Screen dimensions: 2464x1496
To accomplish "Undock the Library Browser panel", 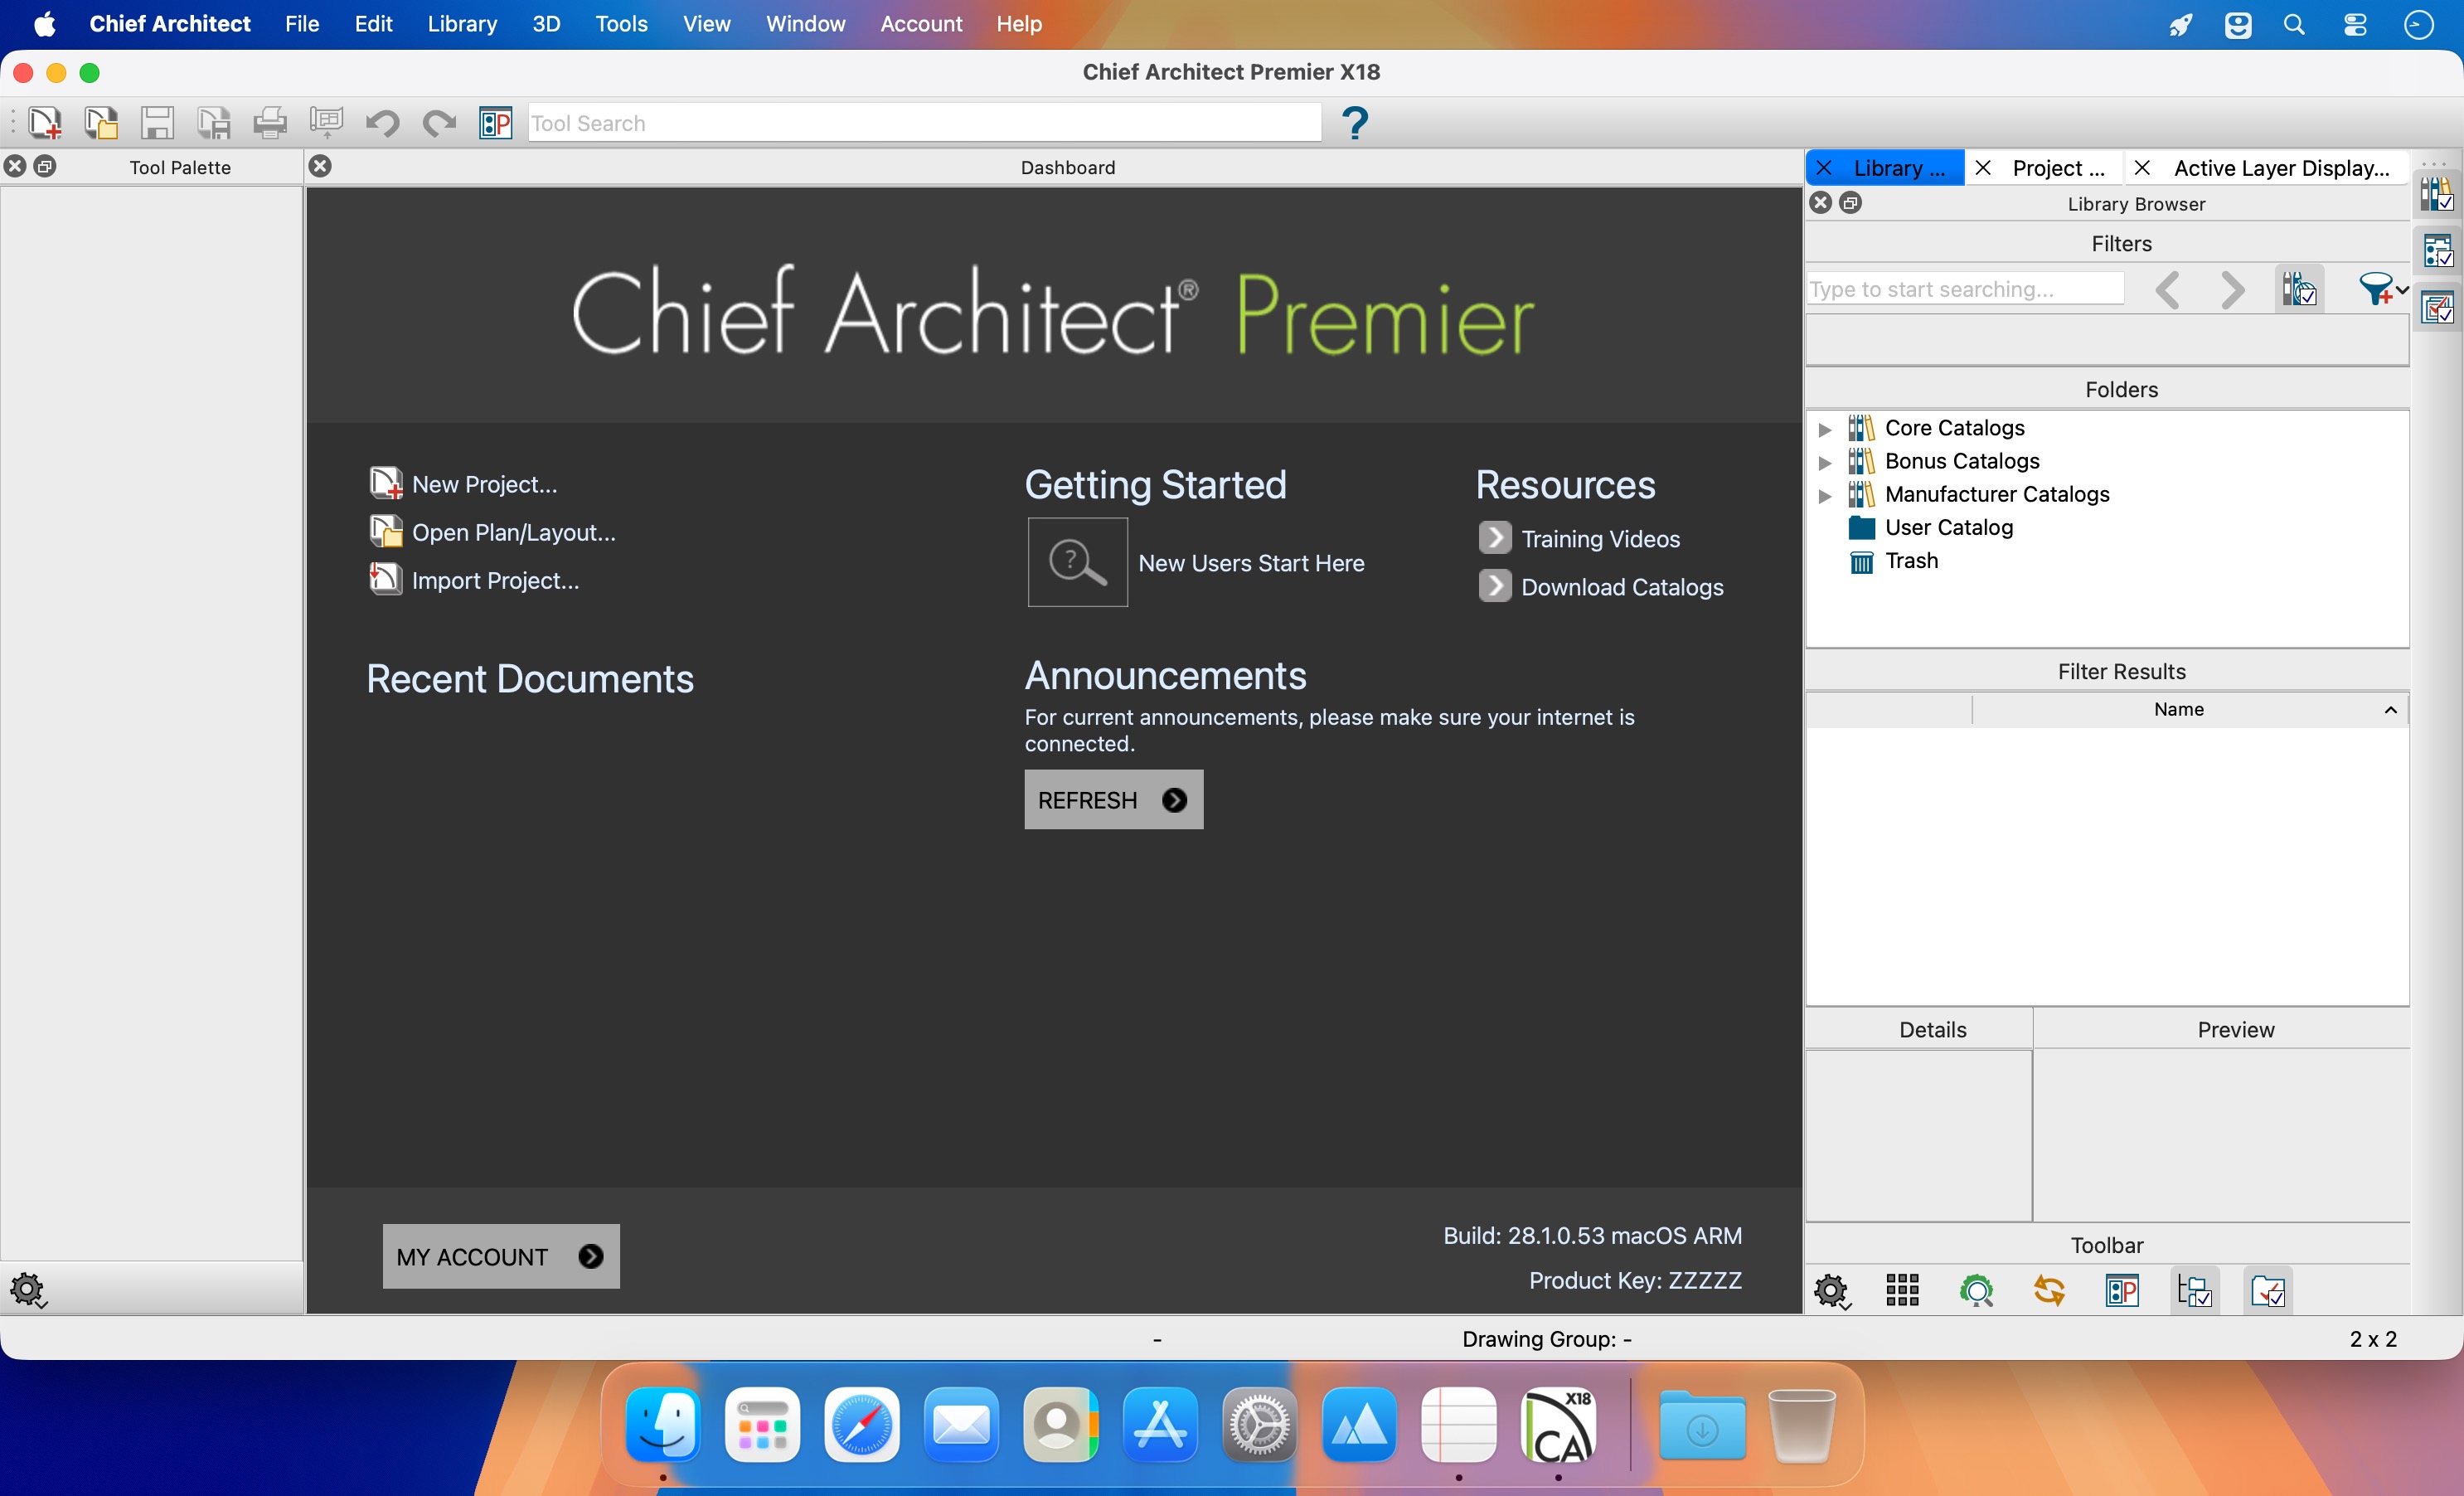I will click(1851, 203).
